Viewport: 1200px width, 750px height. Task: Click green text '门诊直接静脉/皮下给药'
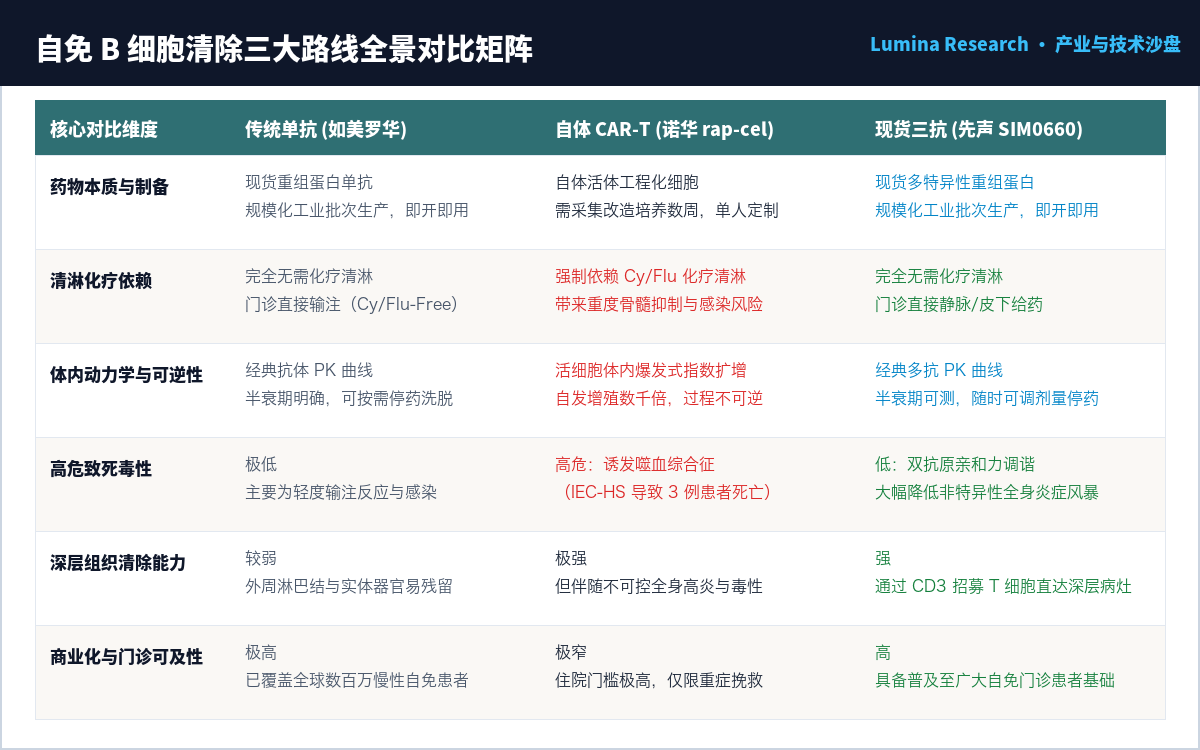pos(959,304)
